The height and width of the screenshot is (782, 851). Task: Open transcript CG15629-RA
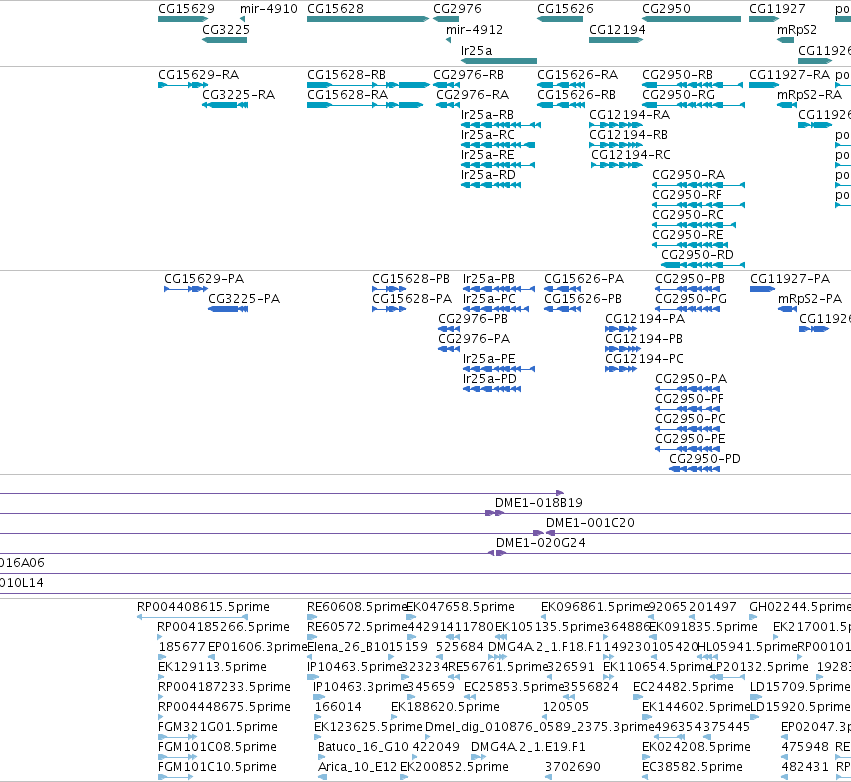[x=199, y=74]
